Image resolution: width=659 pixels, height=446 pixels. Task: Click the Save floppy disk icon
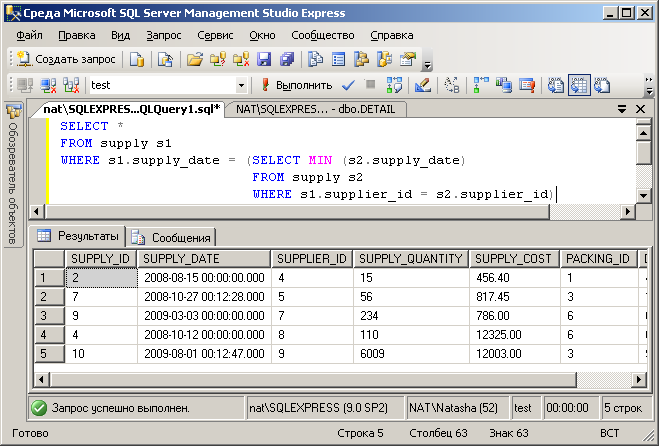(x=265, y=59)
